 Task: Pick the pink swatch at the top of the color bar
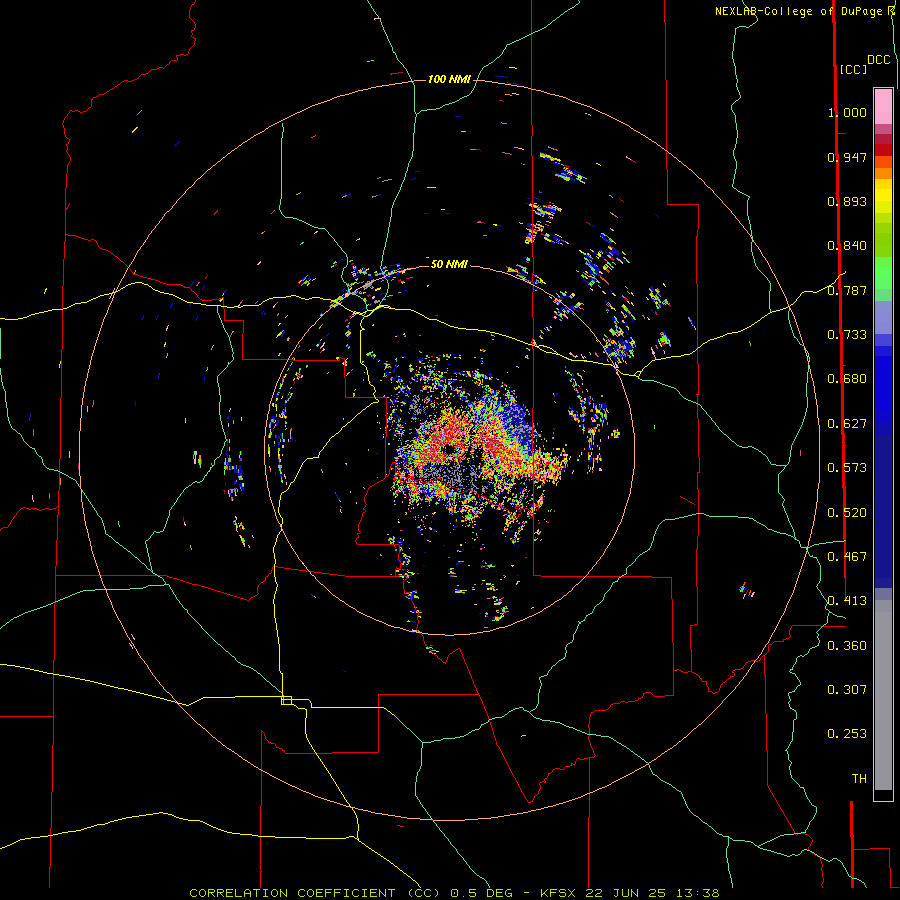pos(883,107)
